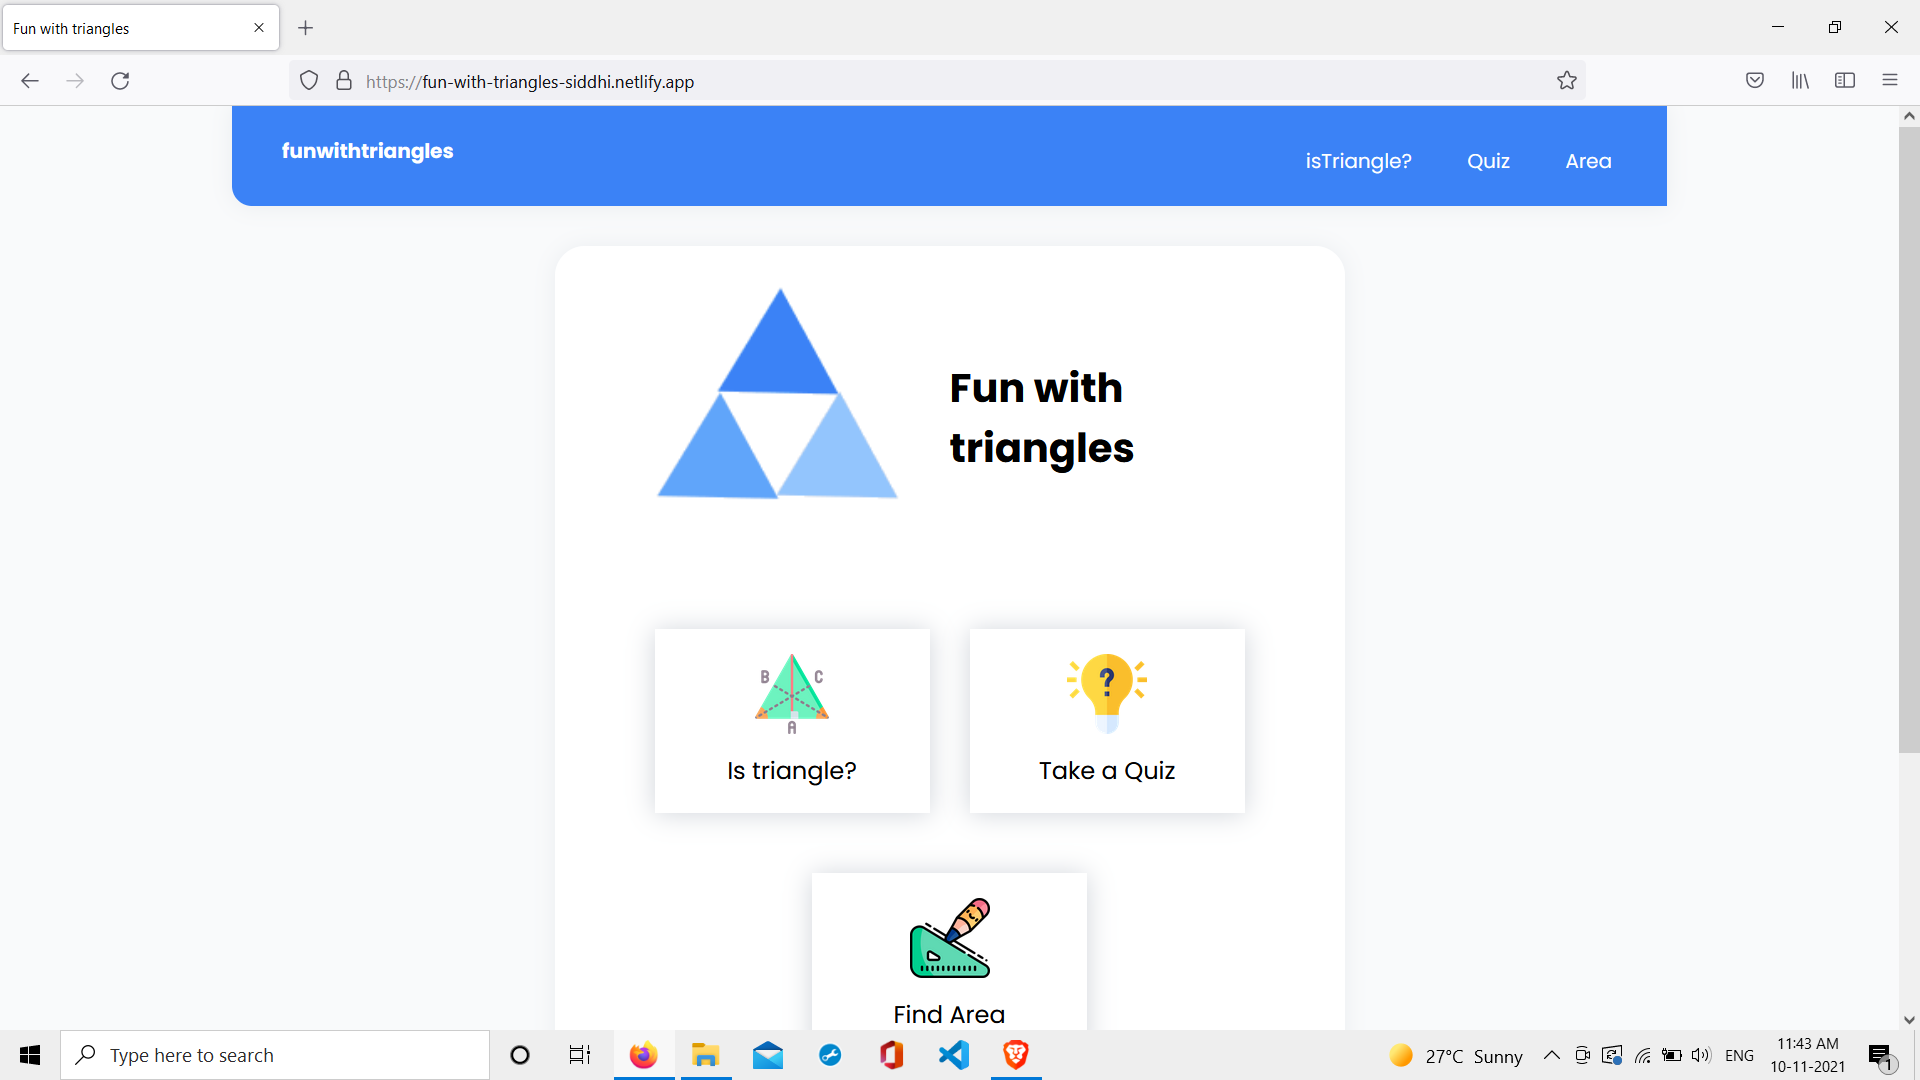Click the page vertical scrollbar thumb

pyautogui.click(x=1908, y=440)
